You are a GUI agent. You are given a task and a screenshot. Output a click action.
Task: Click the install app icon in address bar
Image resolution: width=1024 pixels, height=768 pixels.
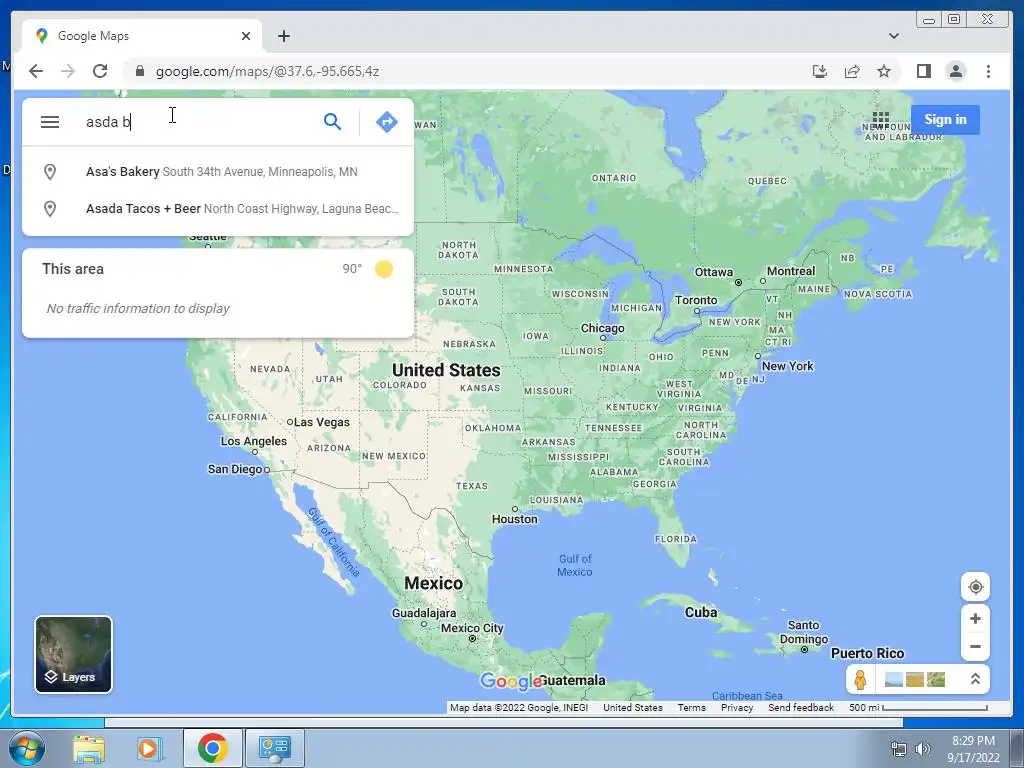pos(820,71)
